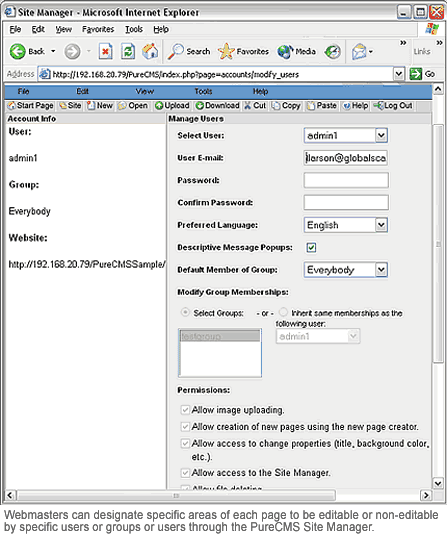Image resolution: width=447 pixels, height=537 pixels.
Task: Open the IE File menu
Action: 15,29
